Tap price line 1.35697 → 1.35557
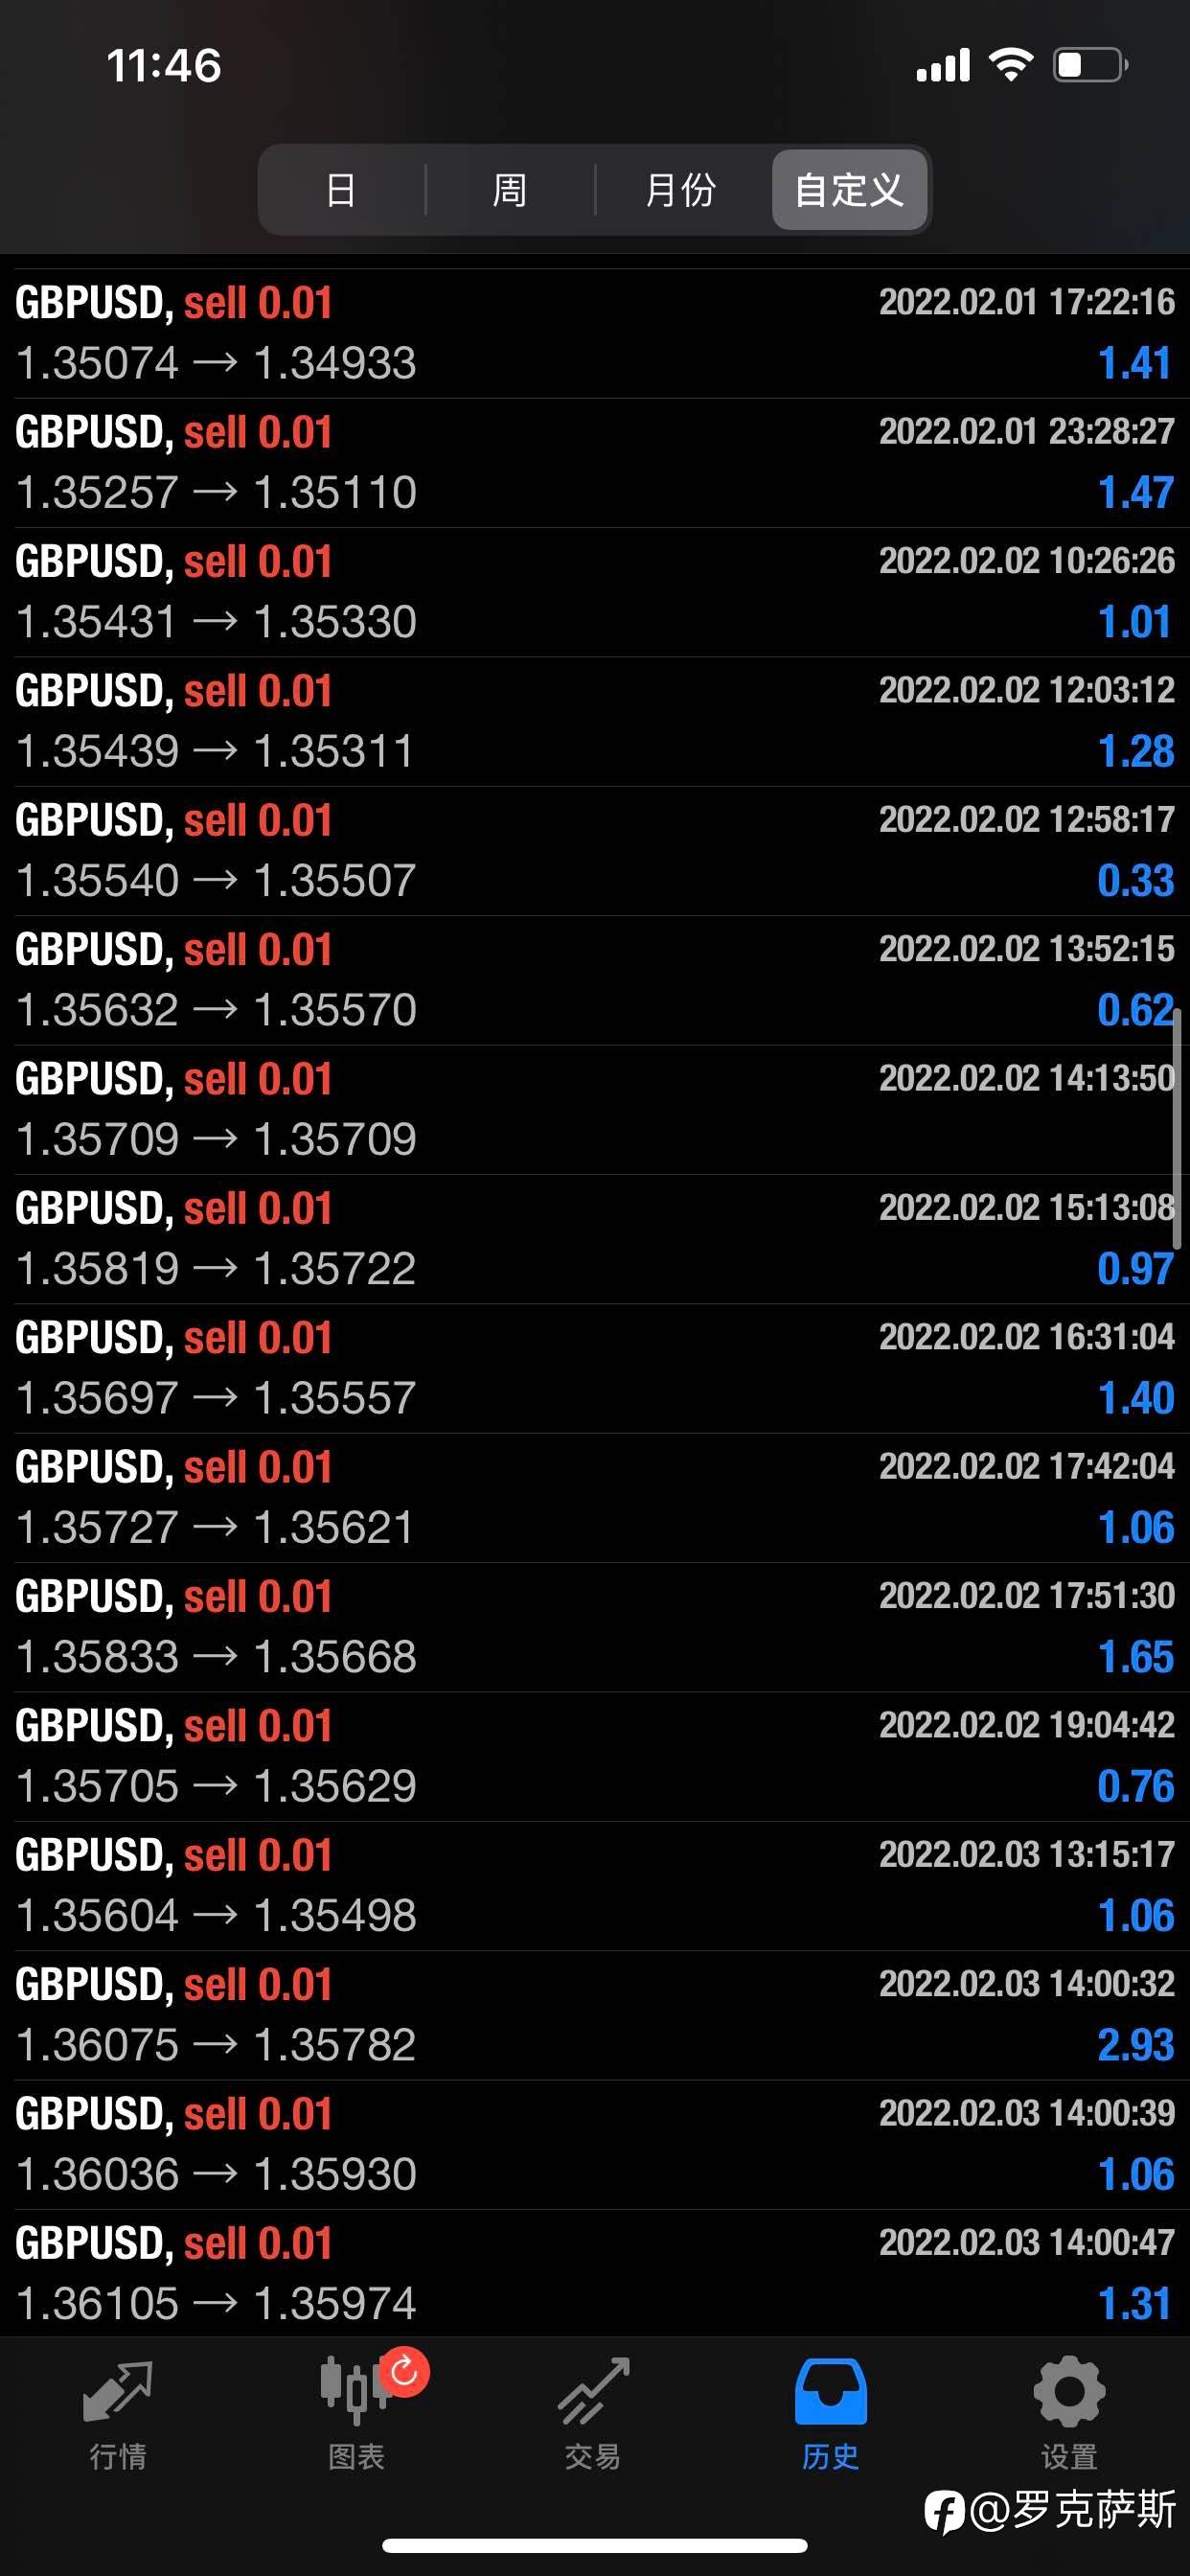The width and height of the screenshot is (1190, 2576). (x=216, y=1398)
